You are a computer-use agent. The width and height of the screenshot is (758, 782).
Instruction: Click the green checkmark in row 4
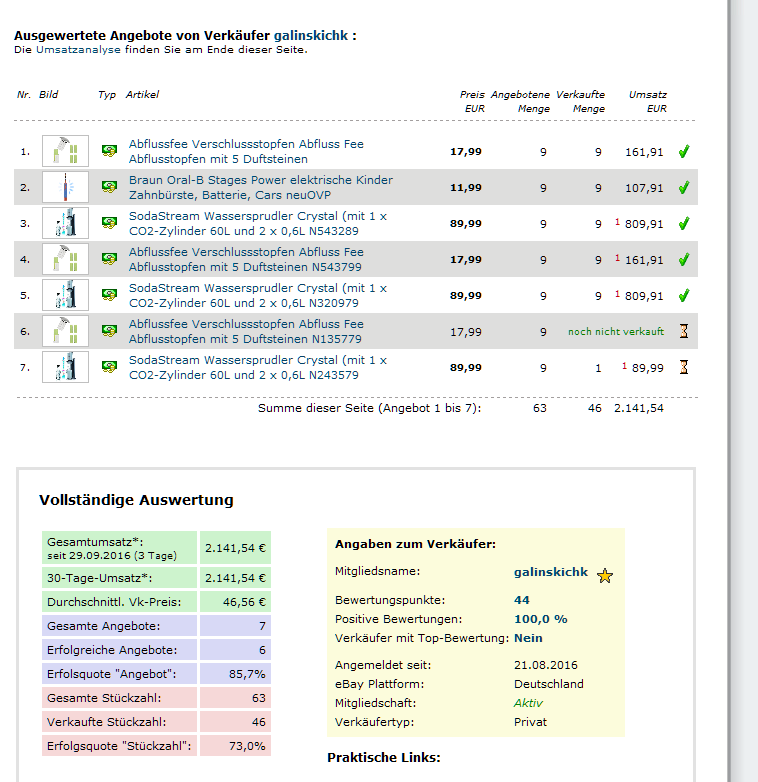click(684, 259)
